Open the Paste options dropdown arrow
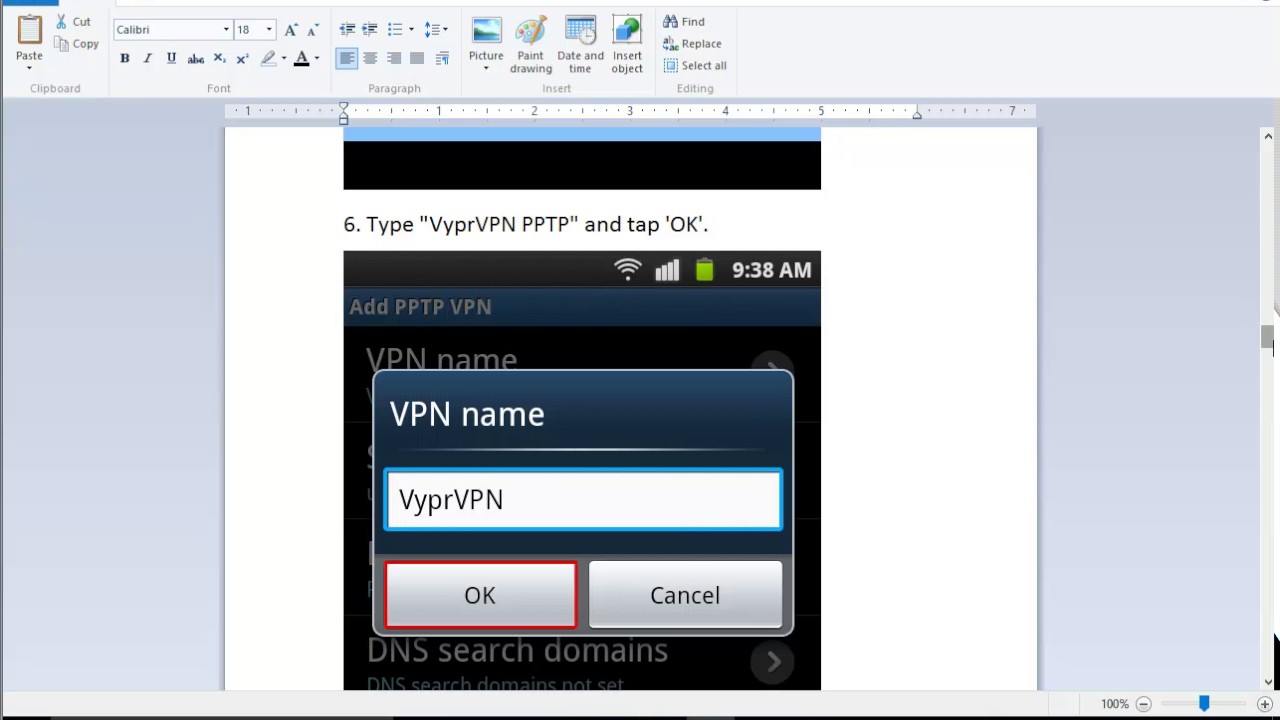 coord(29,68)
